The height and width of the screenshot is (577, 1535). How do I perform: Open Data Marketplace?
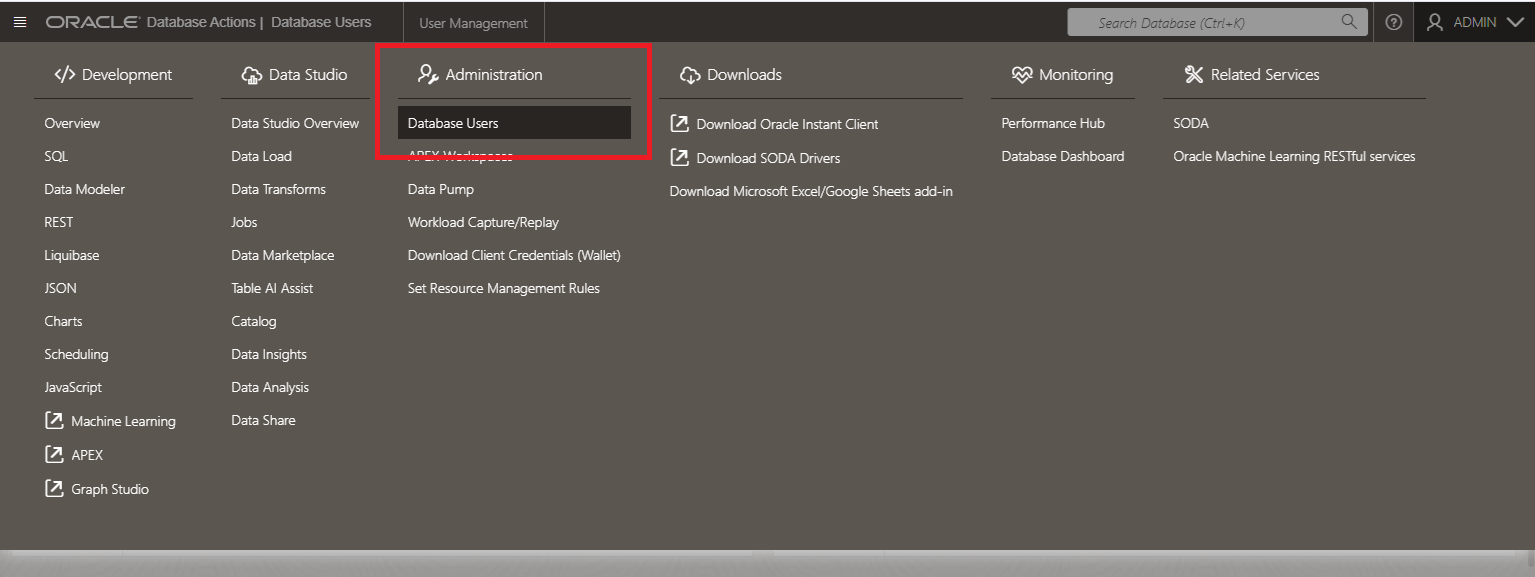(283, 255)
